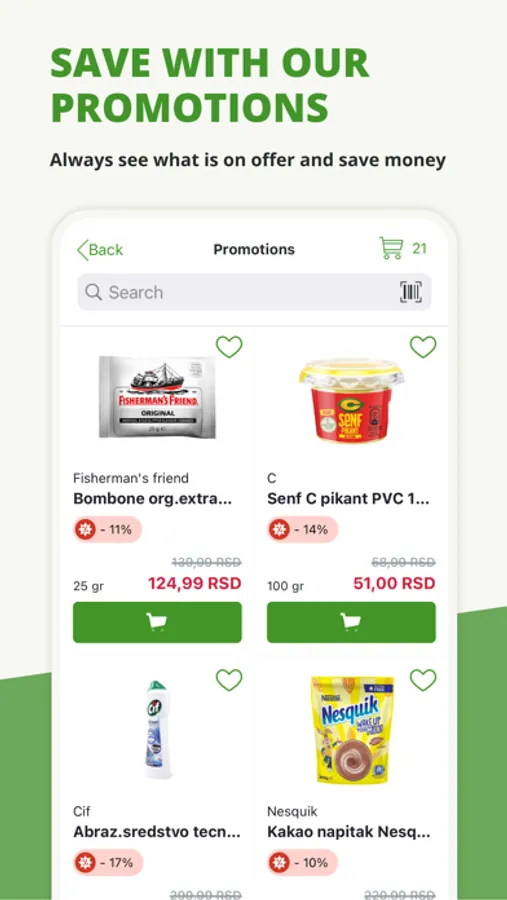Viewport: 507px width, 900px height.
Task: Toggle heart on Senf C pikant
Action: [x=423, y=347]
